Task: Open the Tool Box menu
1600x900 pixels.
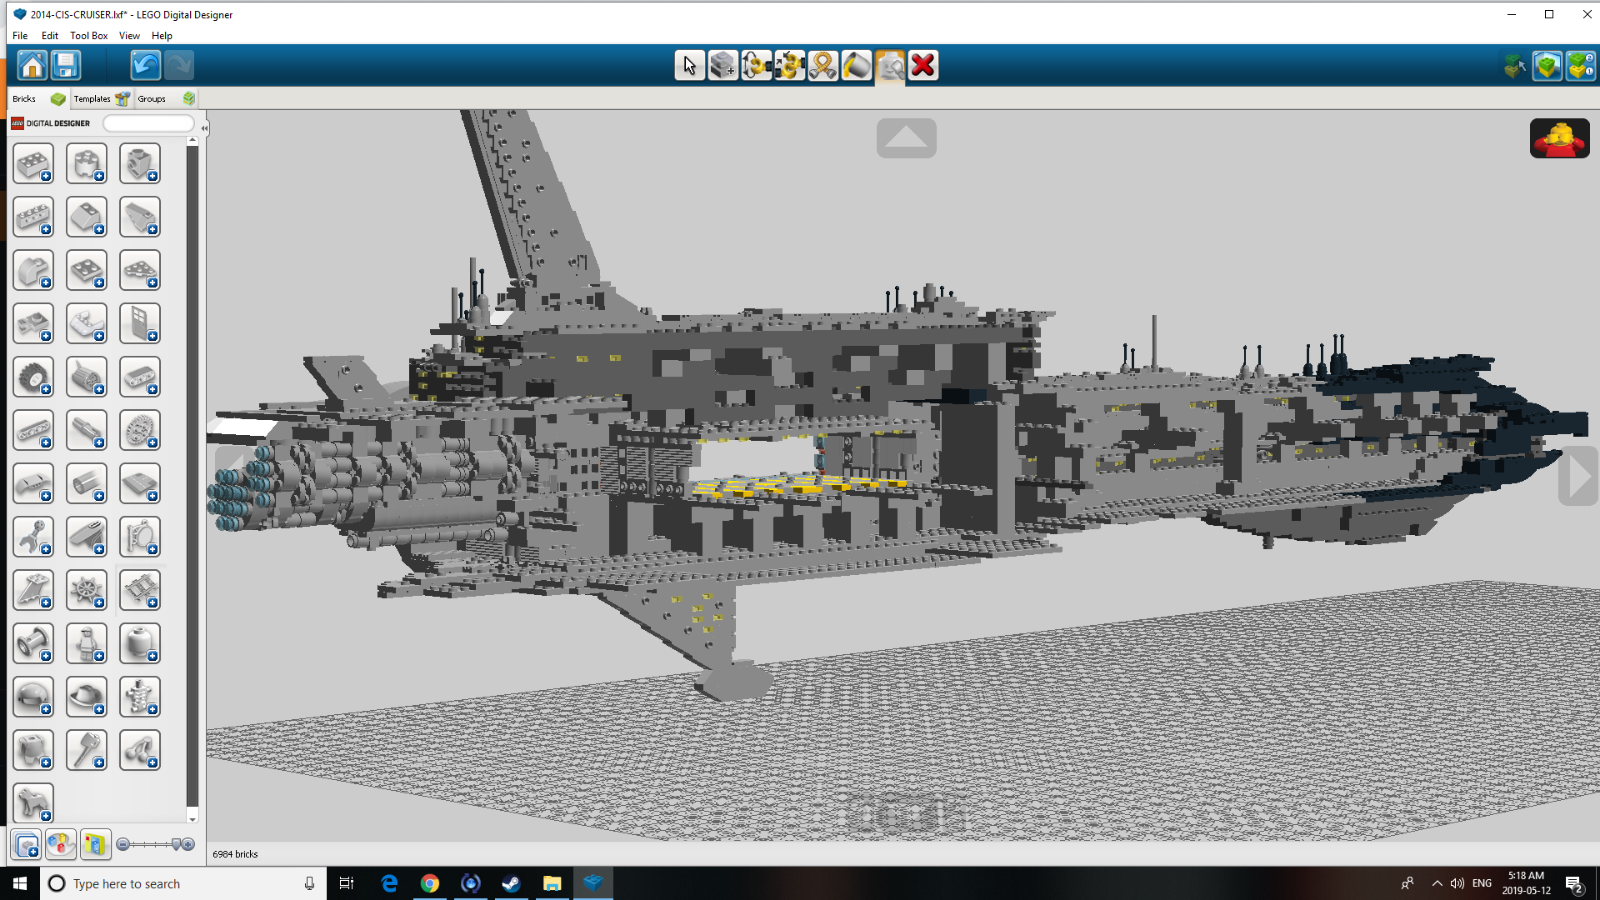Action: click(x=88, y=35)
